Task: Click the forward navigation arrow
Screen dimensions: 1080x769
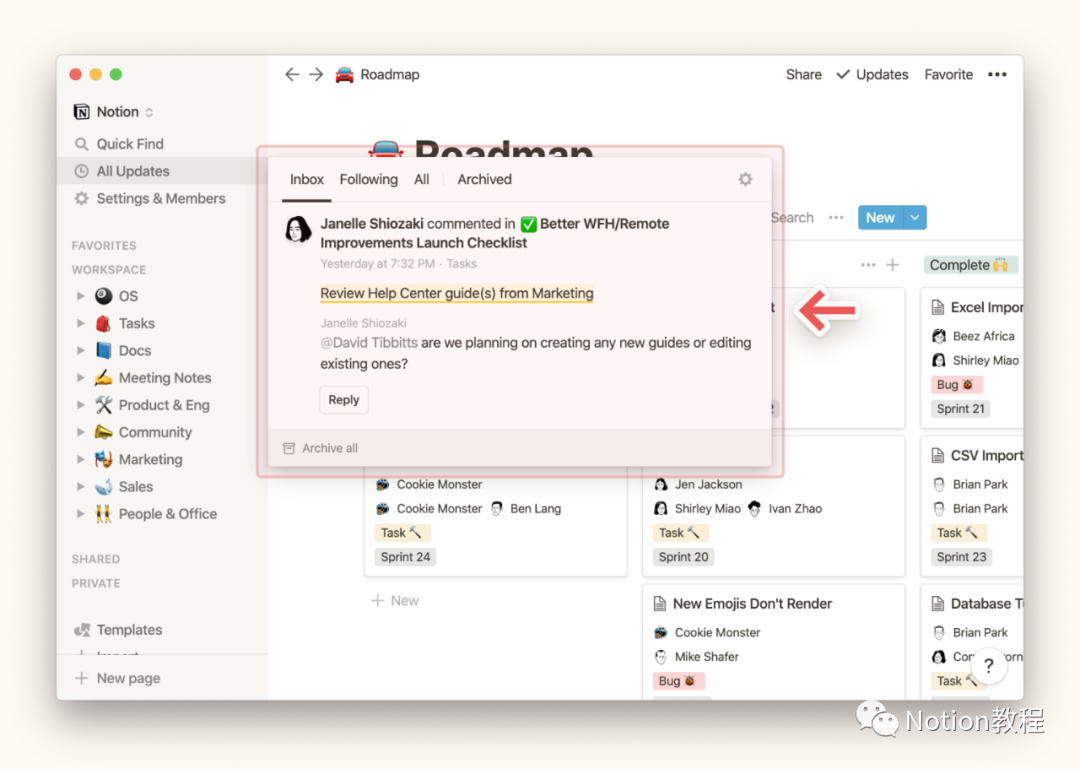Action: (x=316, y=75)
